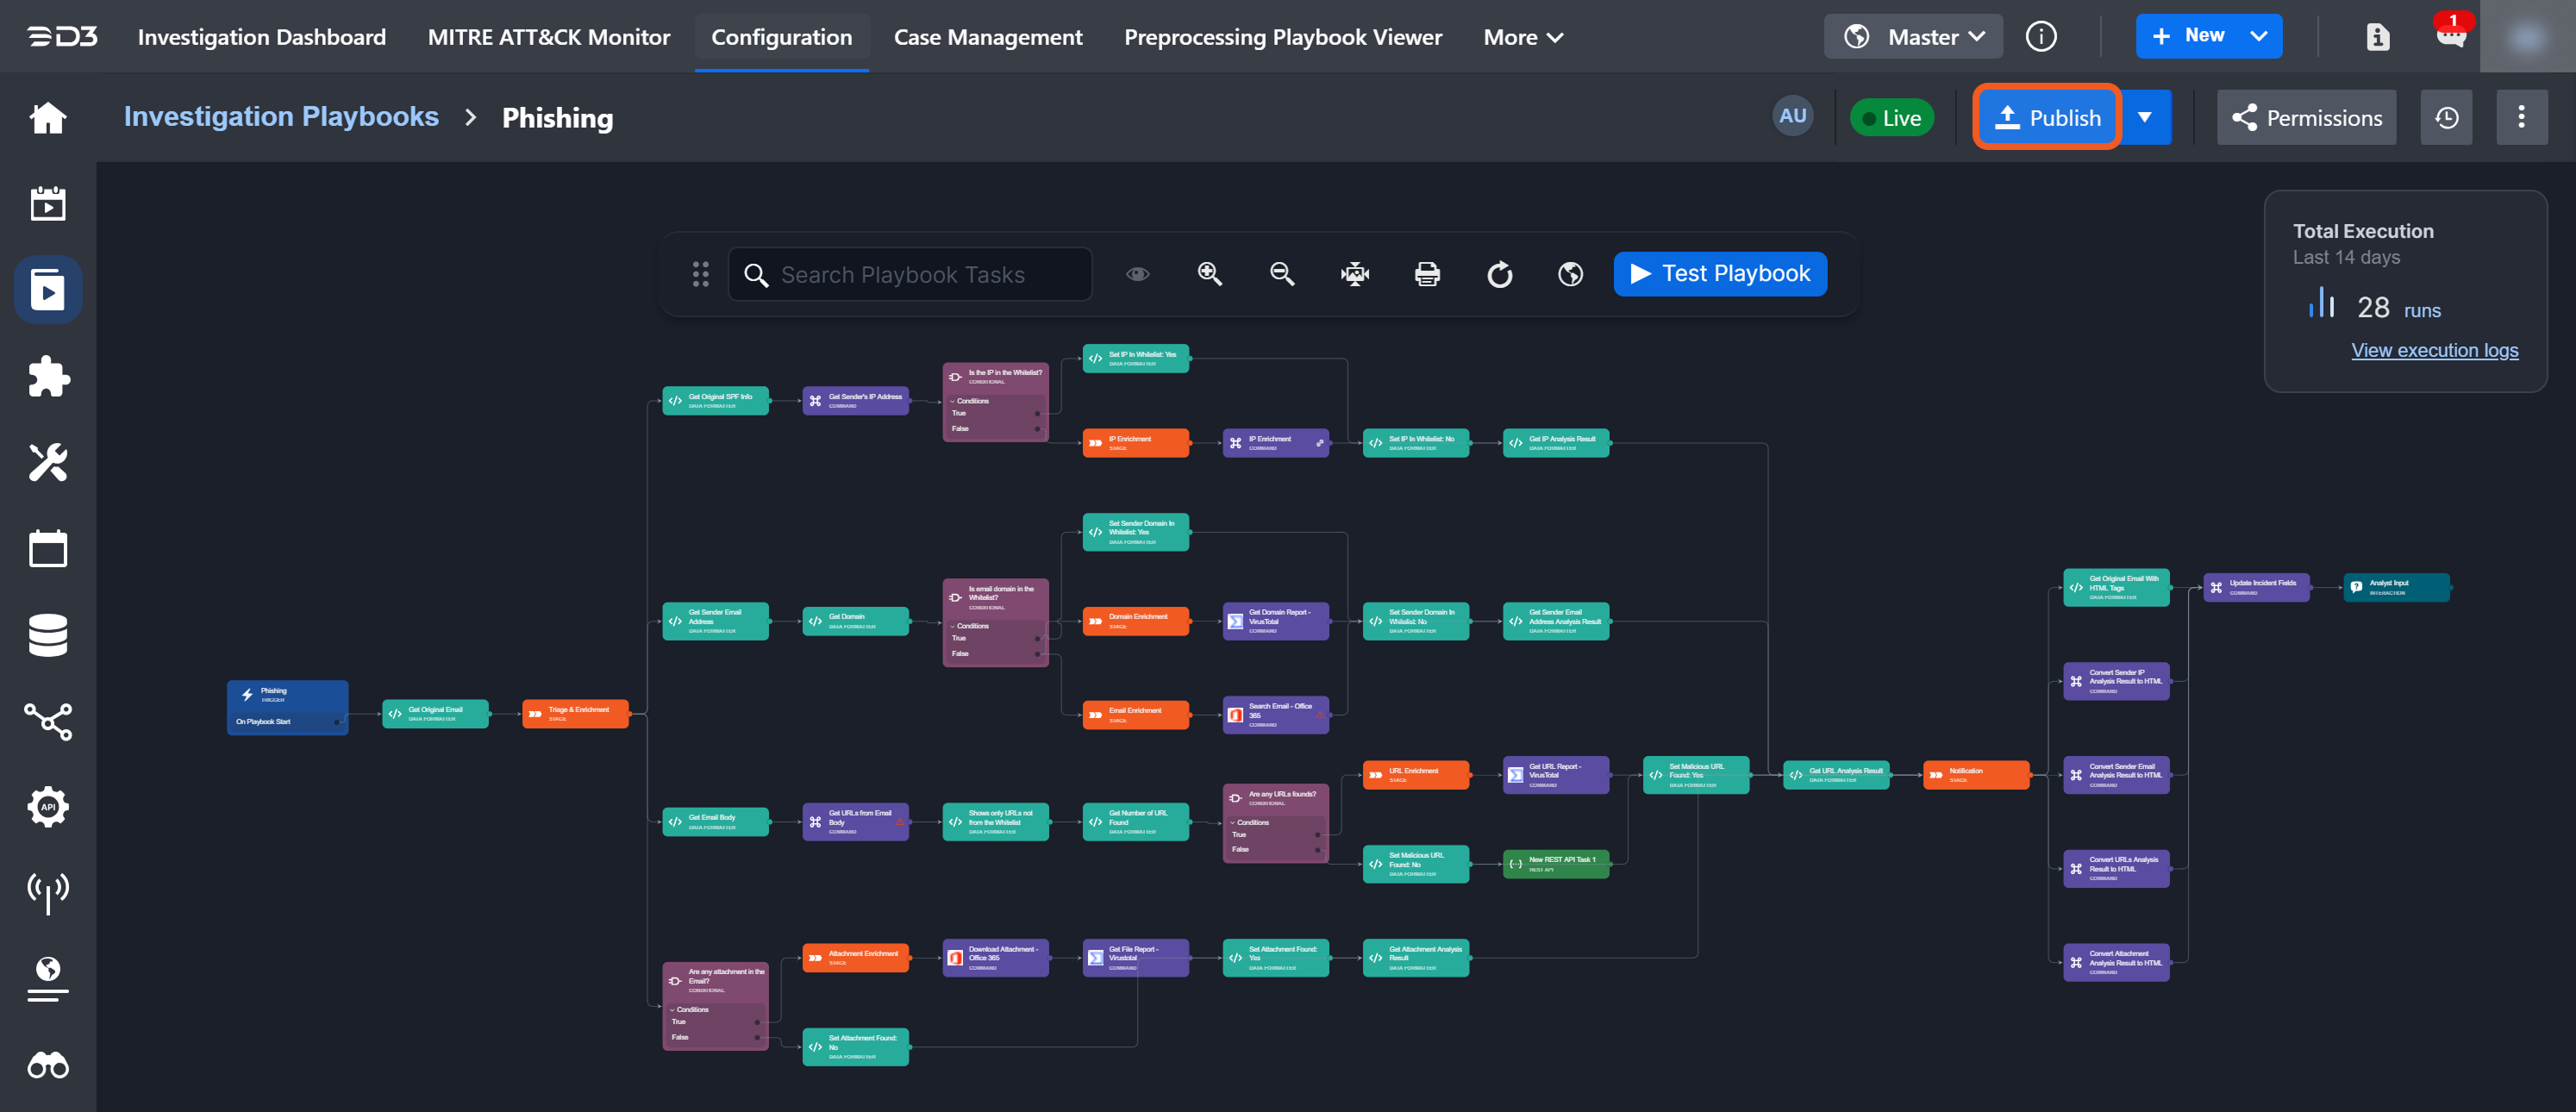Image resolution: width=2576 pixels, height=1112 pixels.
Task: Click the zoom out magnifier icon
Action: pos(1281,274)
